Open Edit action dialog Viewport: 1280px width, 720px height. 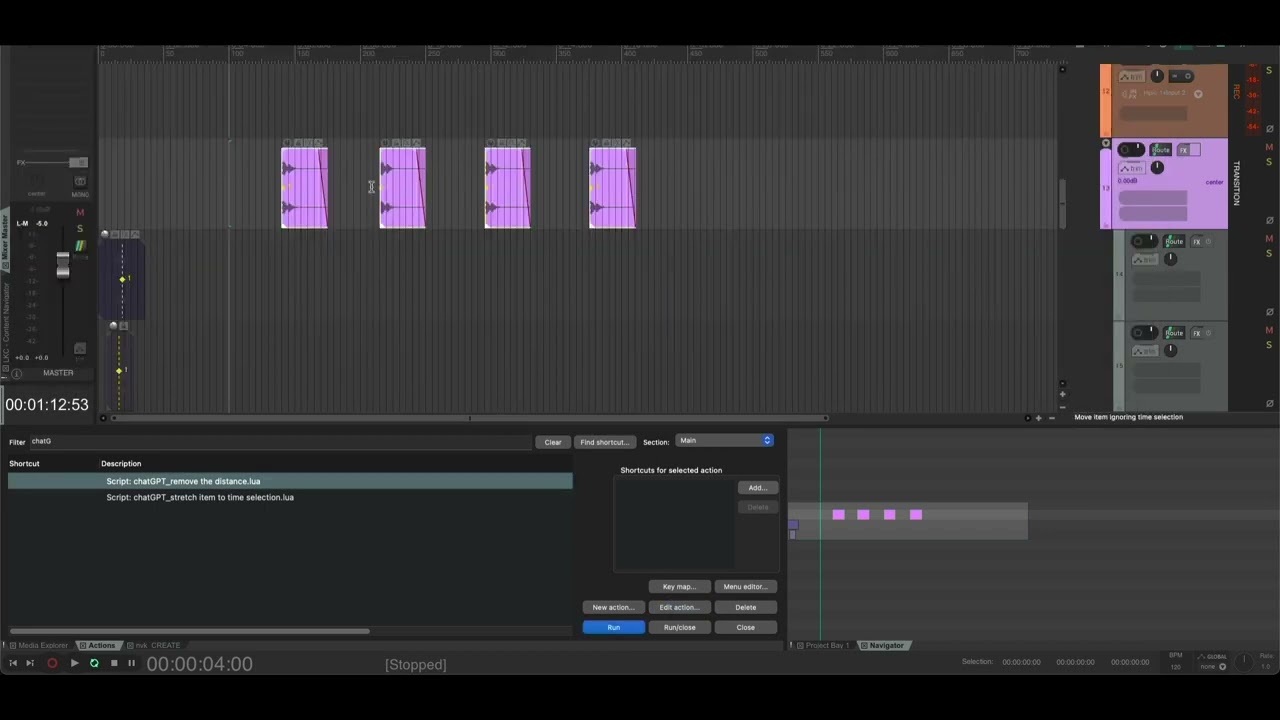pyautogui.click(x=680, y=607)
